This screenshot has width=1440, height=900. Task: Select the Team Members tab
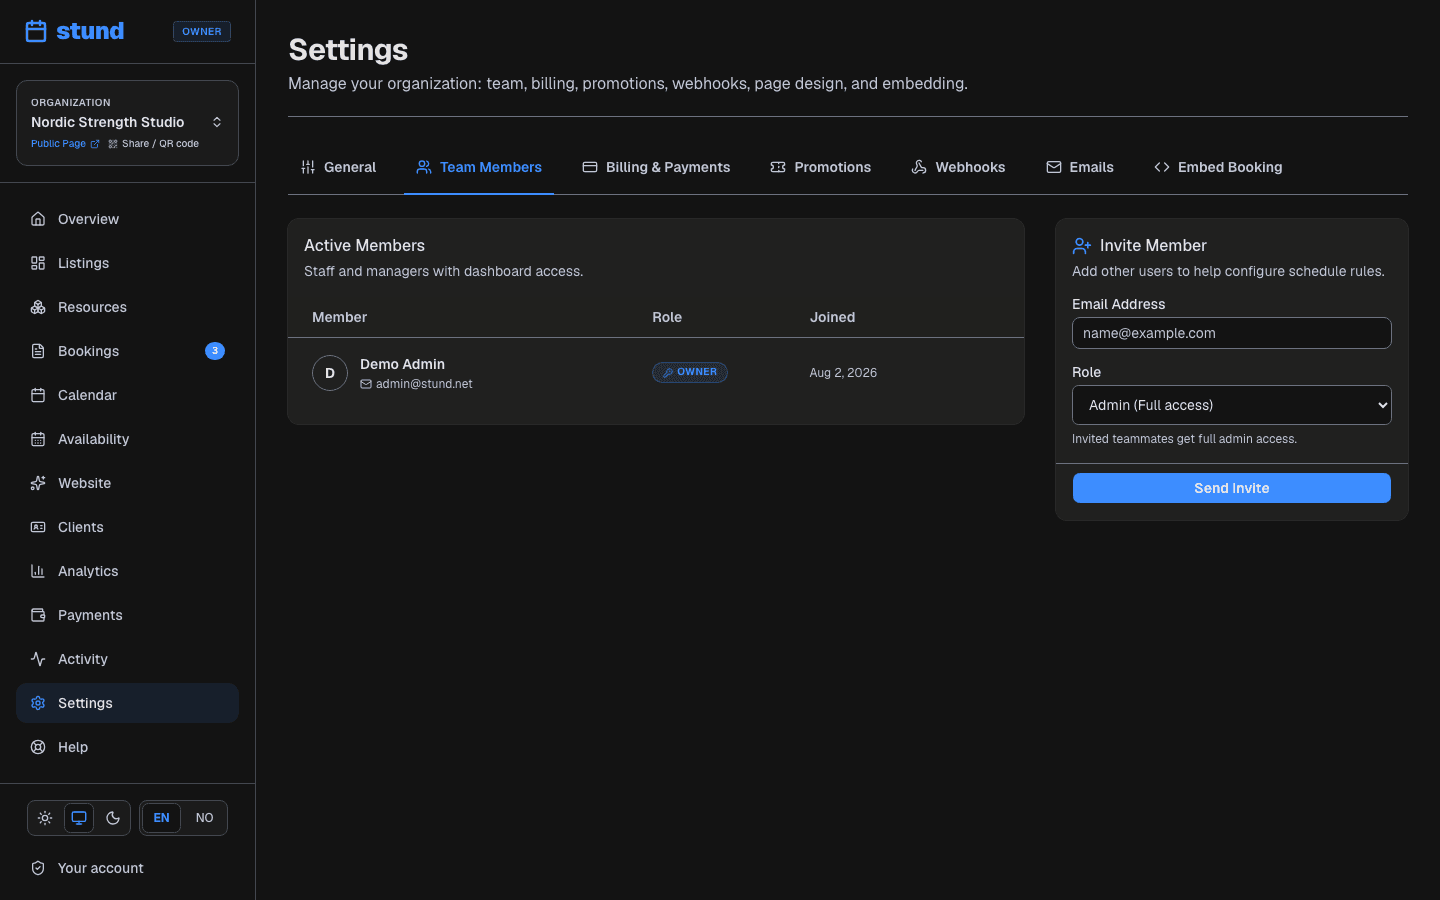479,167
